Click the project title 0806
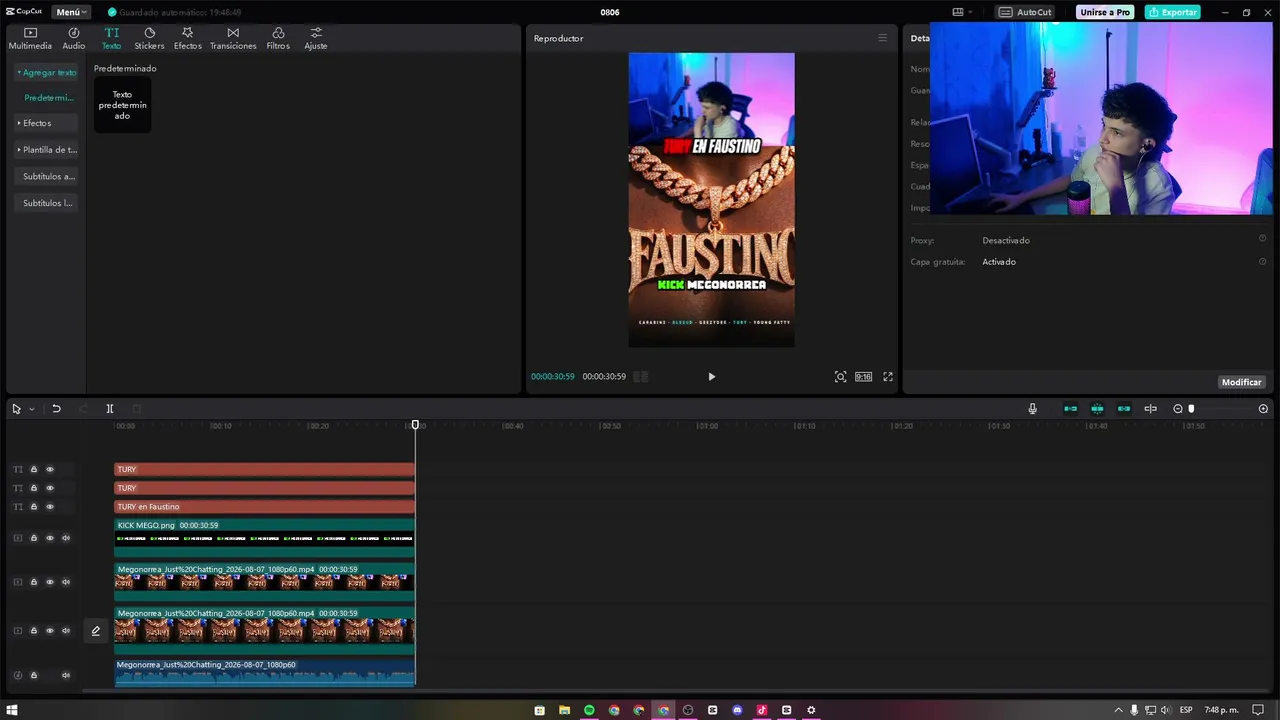Viewport: 1280px width, 720px height. pos(610,12)
